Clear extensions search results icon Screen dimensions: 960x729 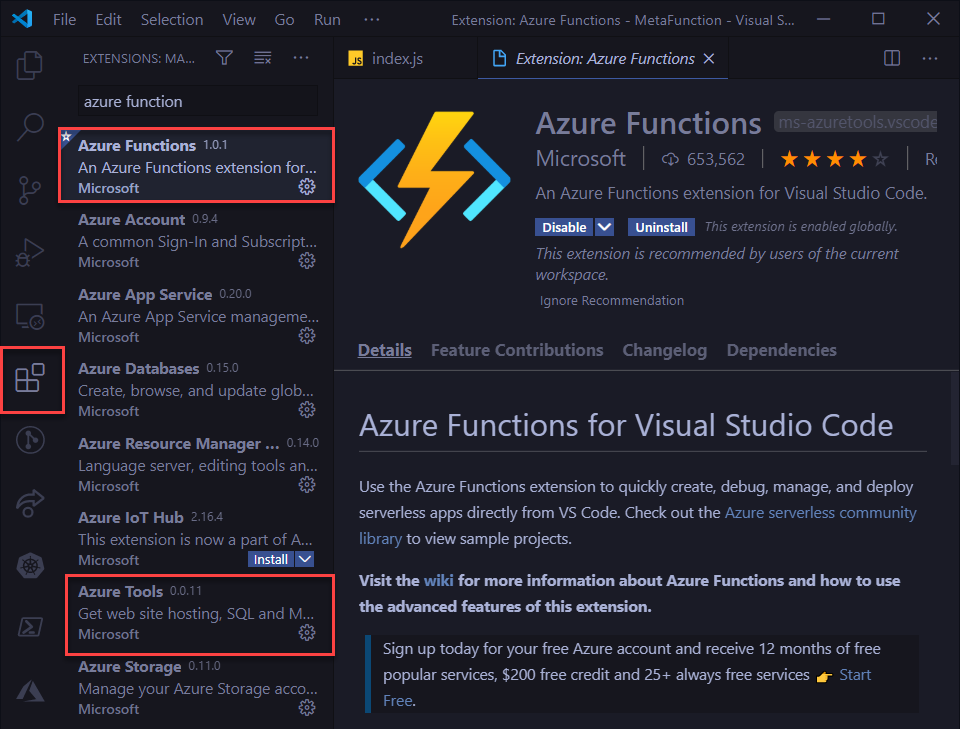tap(263, 58)
